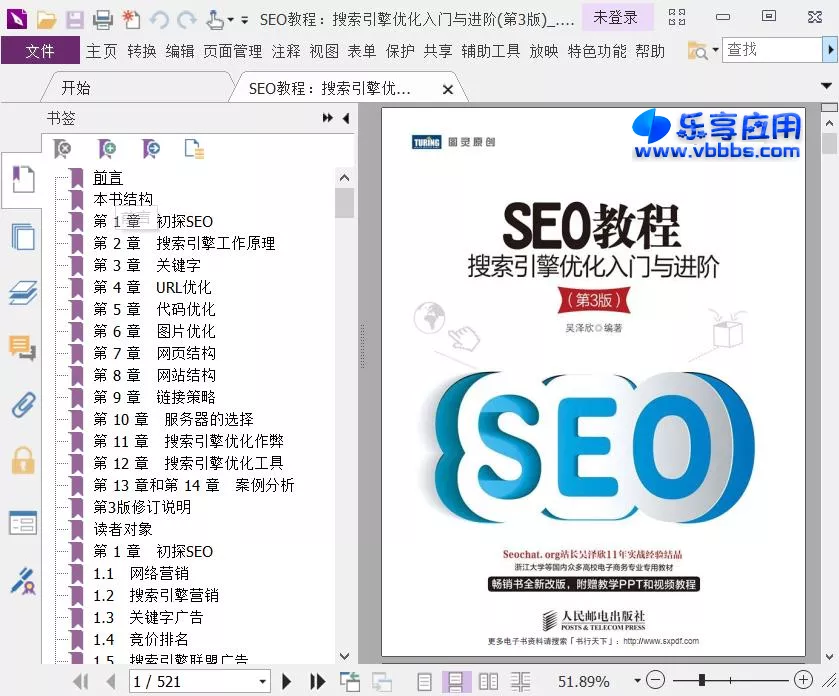Go to the previous page

coord(111,681)
